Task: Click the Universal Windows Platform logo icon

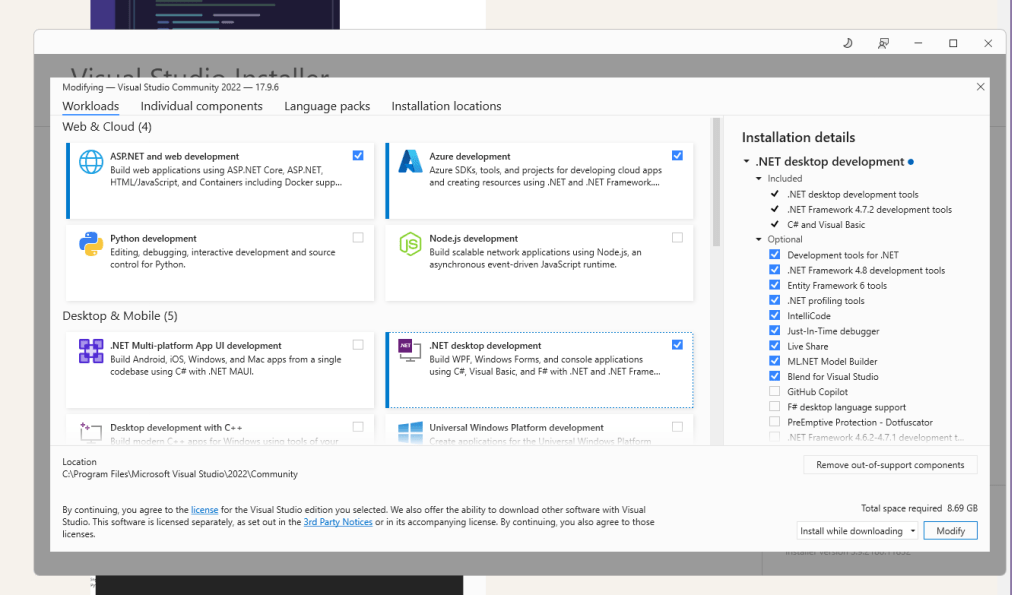Action: point(410,432)
